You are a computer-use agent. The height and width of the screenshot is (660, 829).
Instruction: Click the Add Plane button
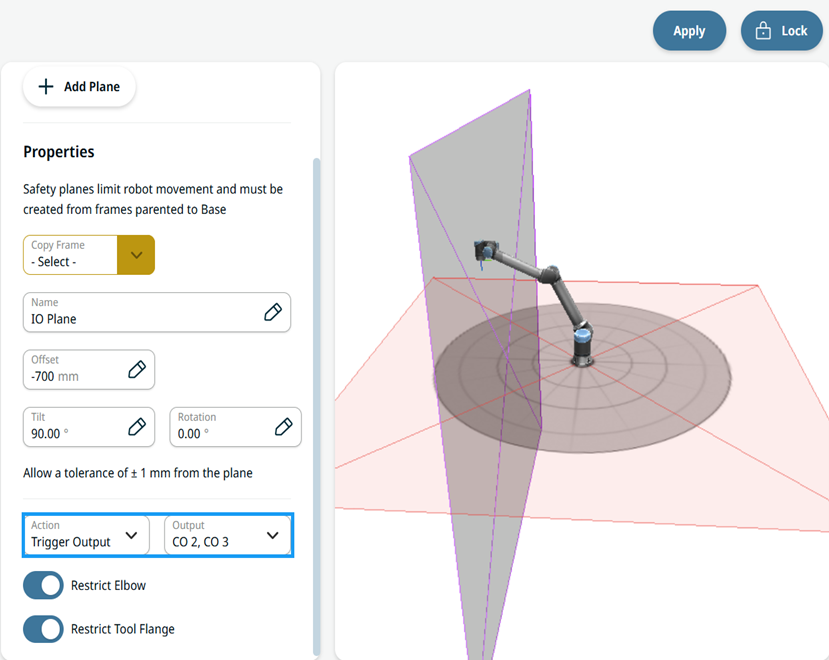click(x=79, y=86)
